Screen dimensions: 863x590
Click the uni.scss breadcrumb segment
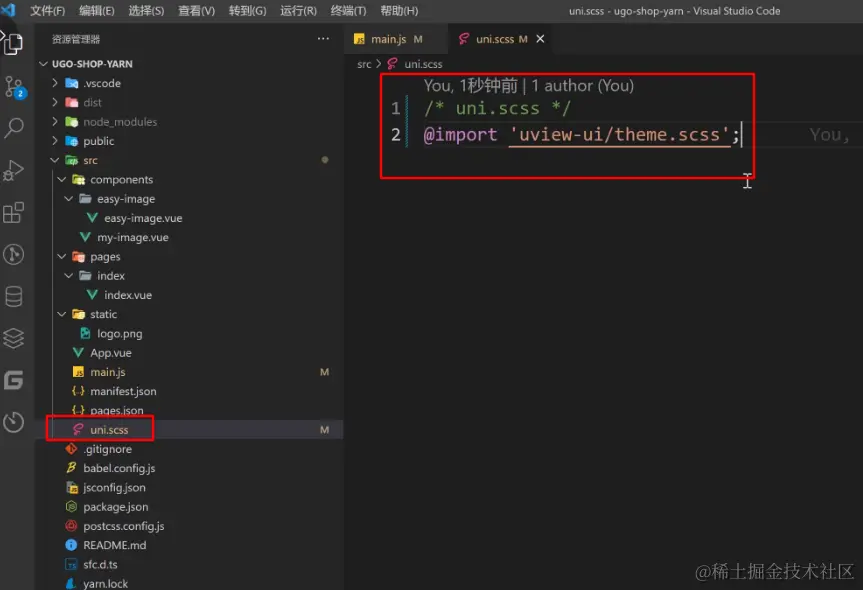[x=423, y=64]
